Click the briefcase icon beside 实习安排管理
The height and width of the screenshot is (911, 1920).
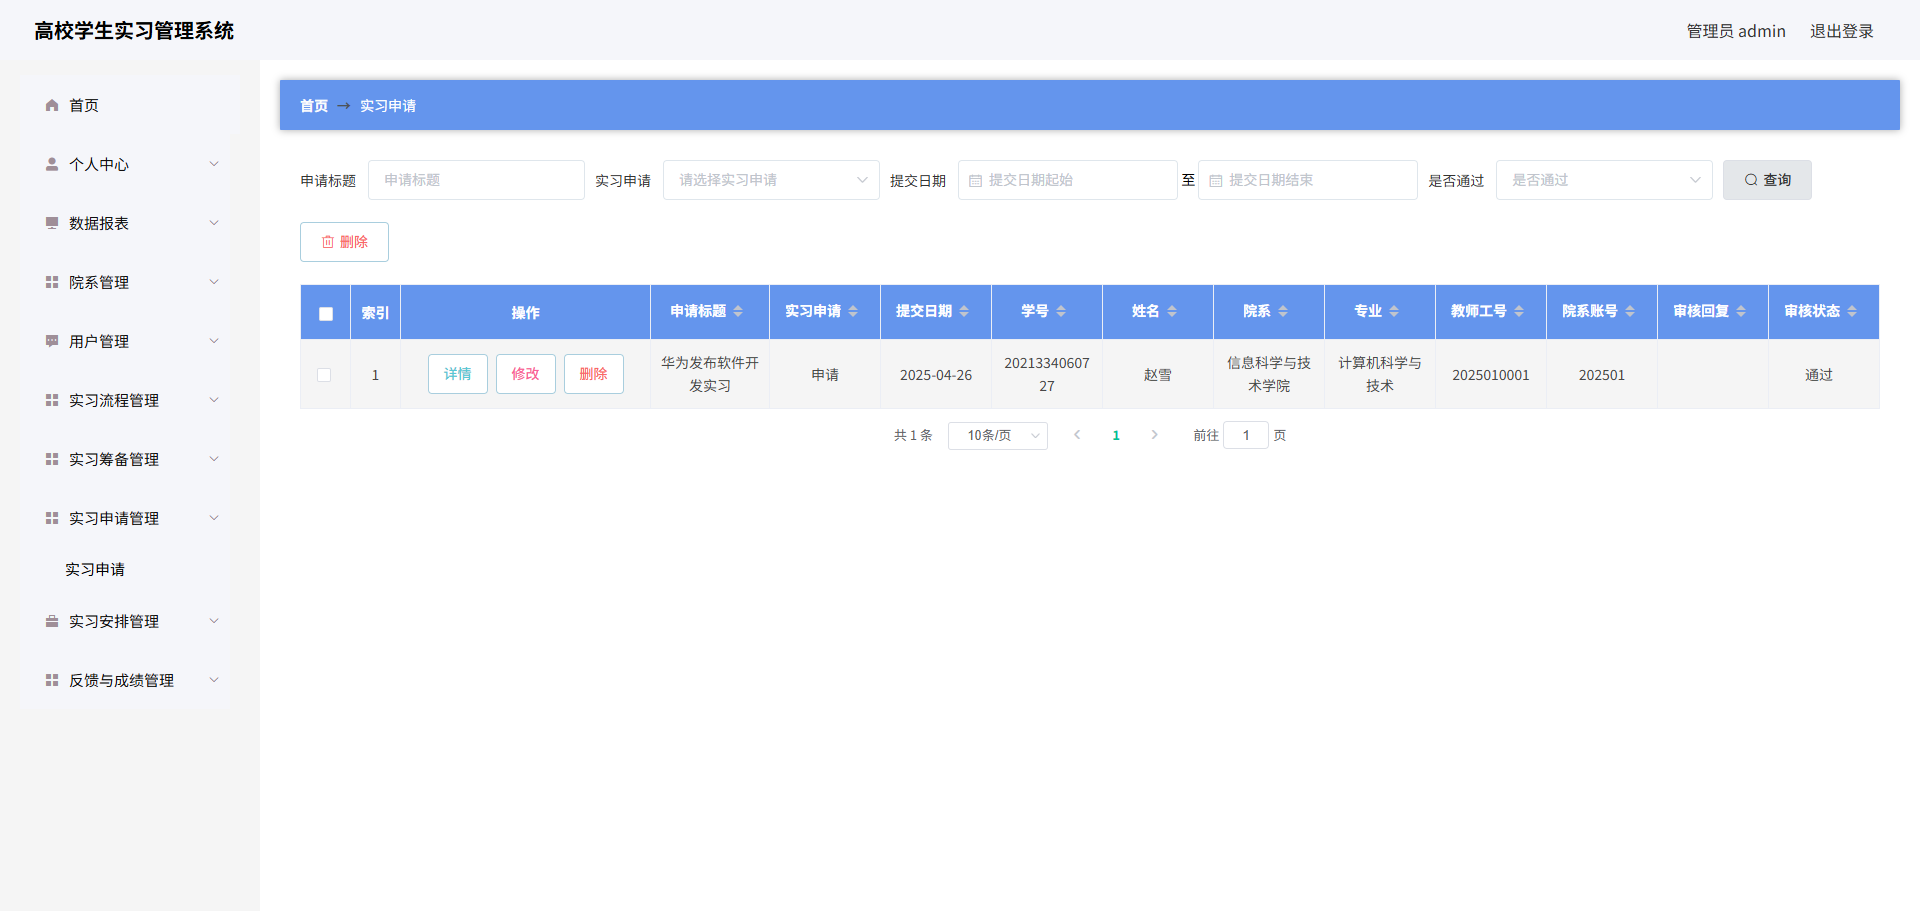[x=52, y=621]
